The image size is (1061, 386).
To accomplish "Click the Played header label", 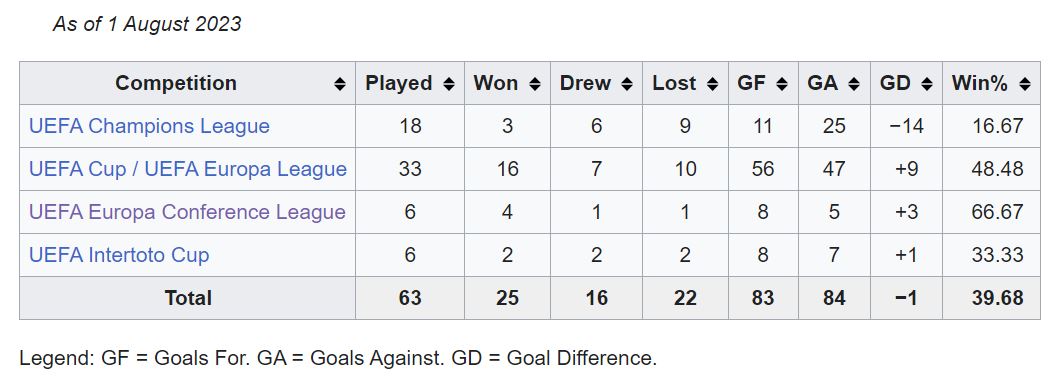I will pyautogui.click(x=399, y=83).
